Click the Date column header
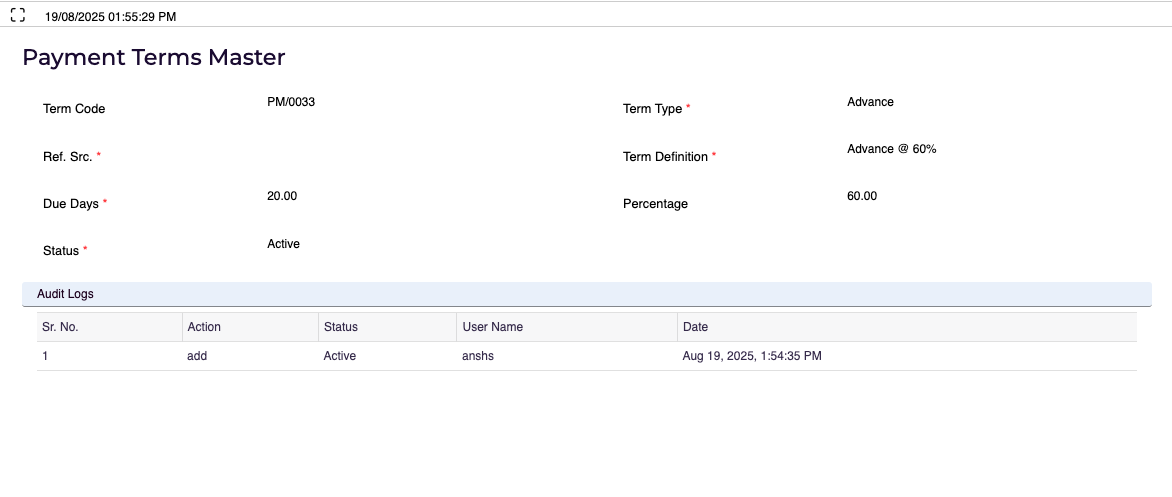This screenshot has height=497, width=1172. pyautogui.click(x=695, y=327)
